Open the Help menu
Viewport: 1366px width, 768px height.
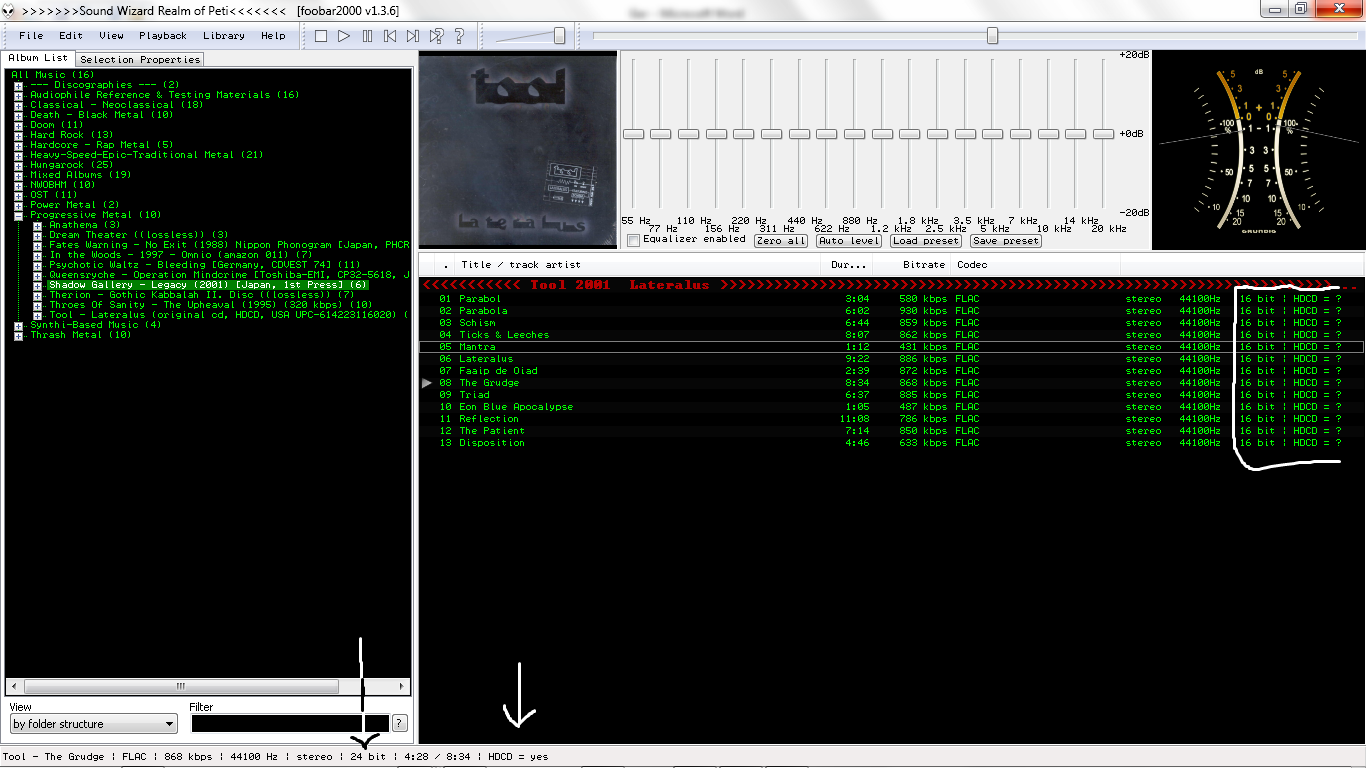click(273, 36)
